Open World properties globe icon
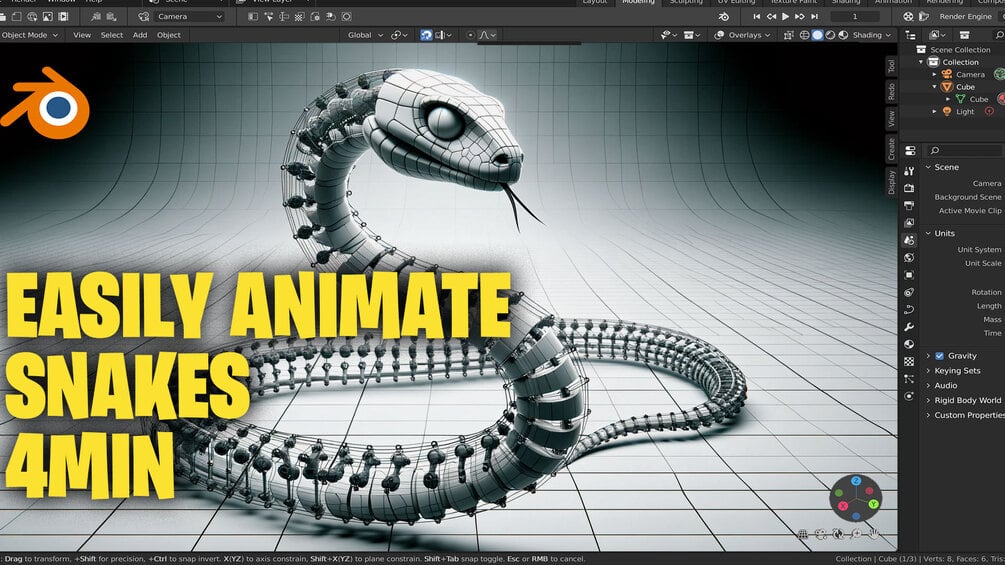Image resolution: width=1005 pixels, height=565 pixels. point(909,258)
